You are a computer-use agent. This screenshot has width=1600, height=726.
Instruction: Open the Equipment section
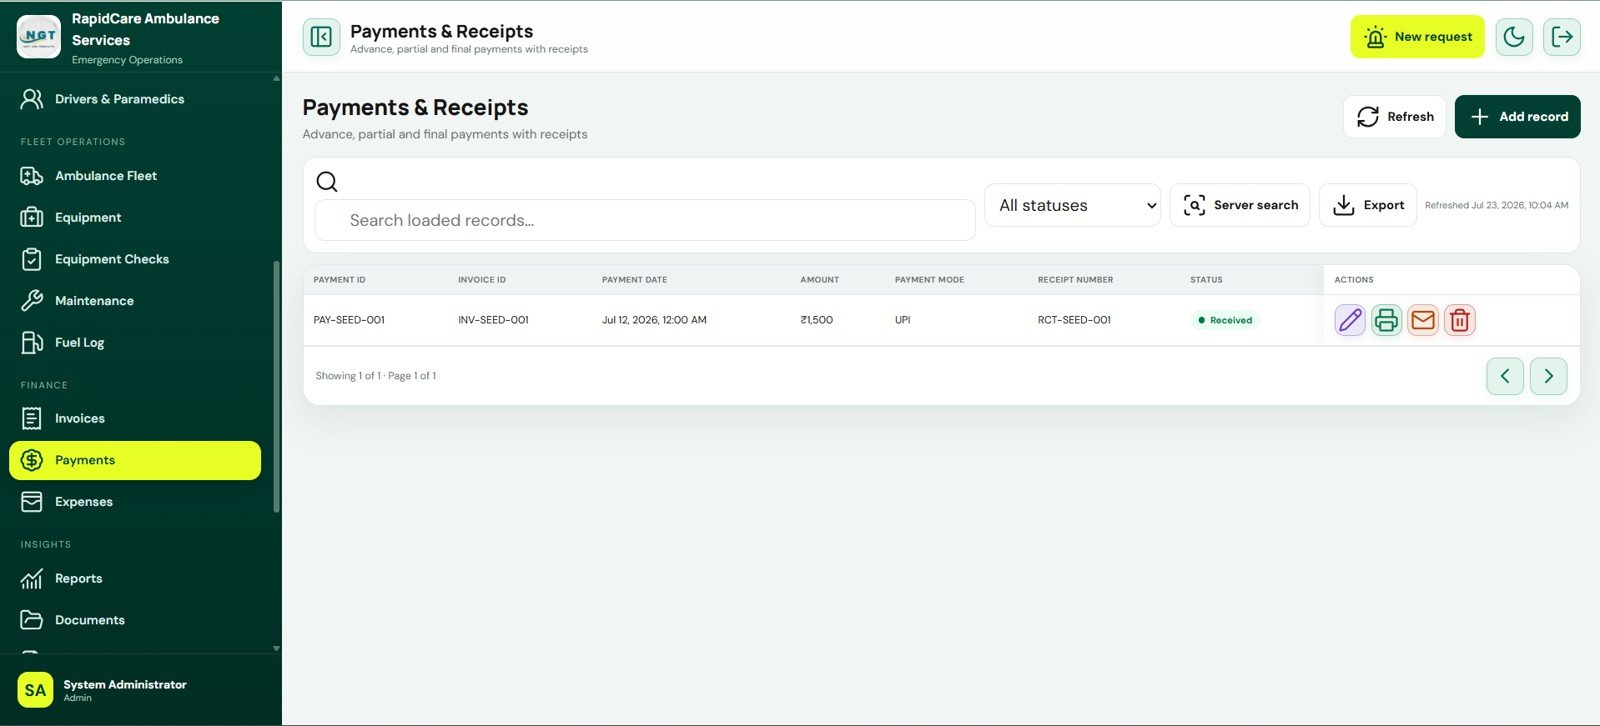click(135, 217)
